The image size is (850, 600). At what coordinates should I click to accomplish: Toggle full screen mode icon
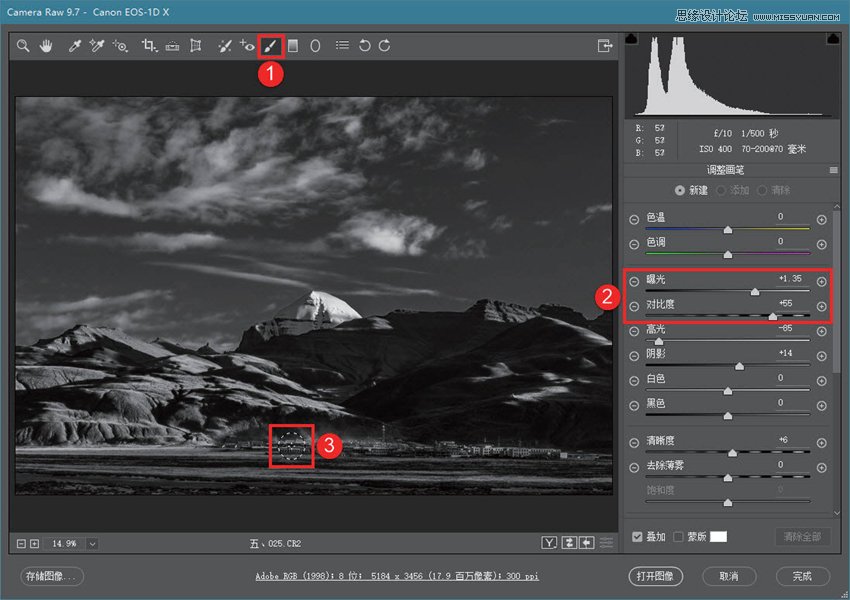pos(604,46)
